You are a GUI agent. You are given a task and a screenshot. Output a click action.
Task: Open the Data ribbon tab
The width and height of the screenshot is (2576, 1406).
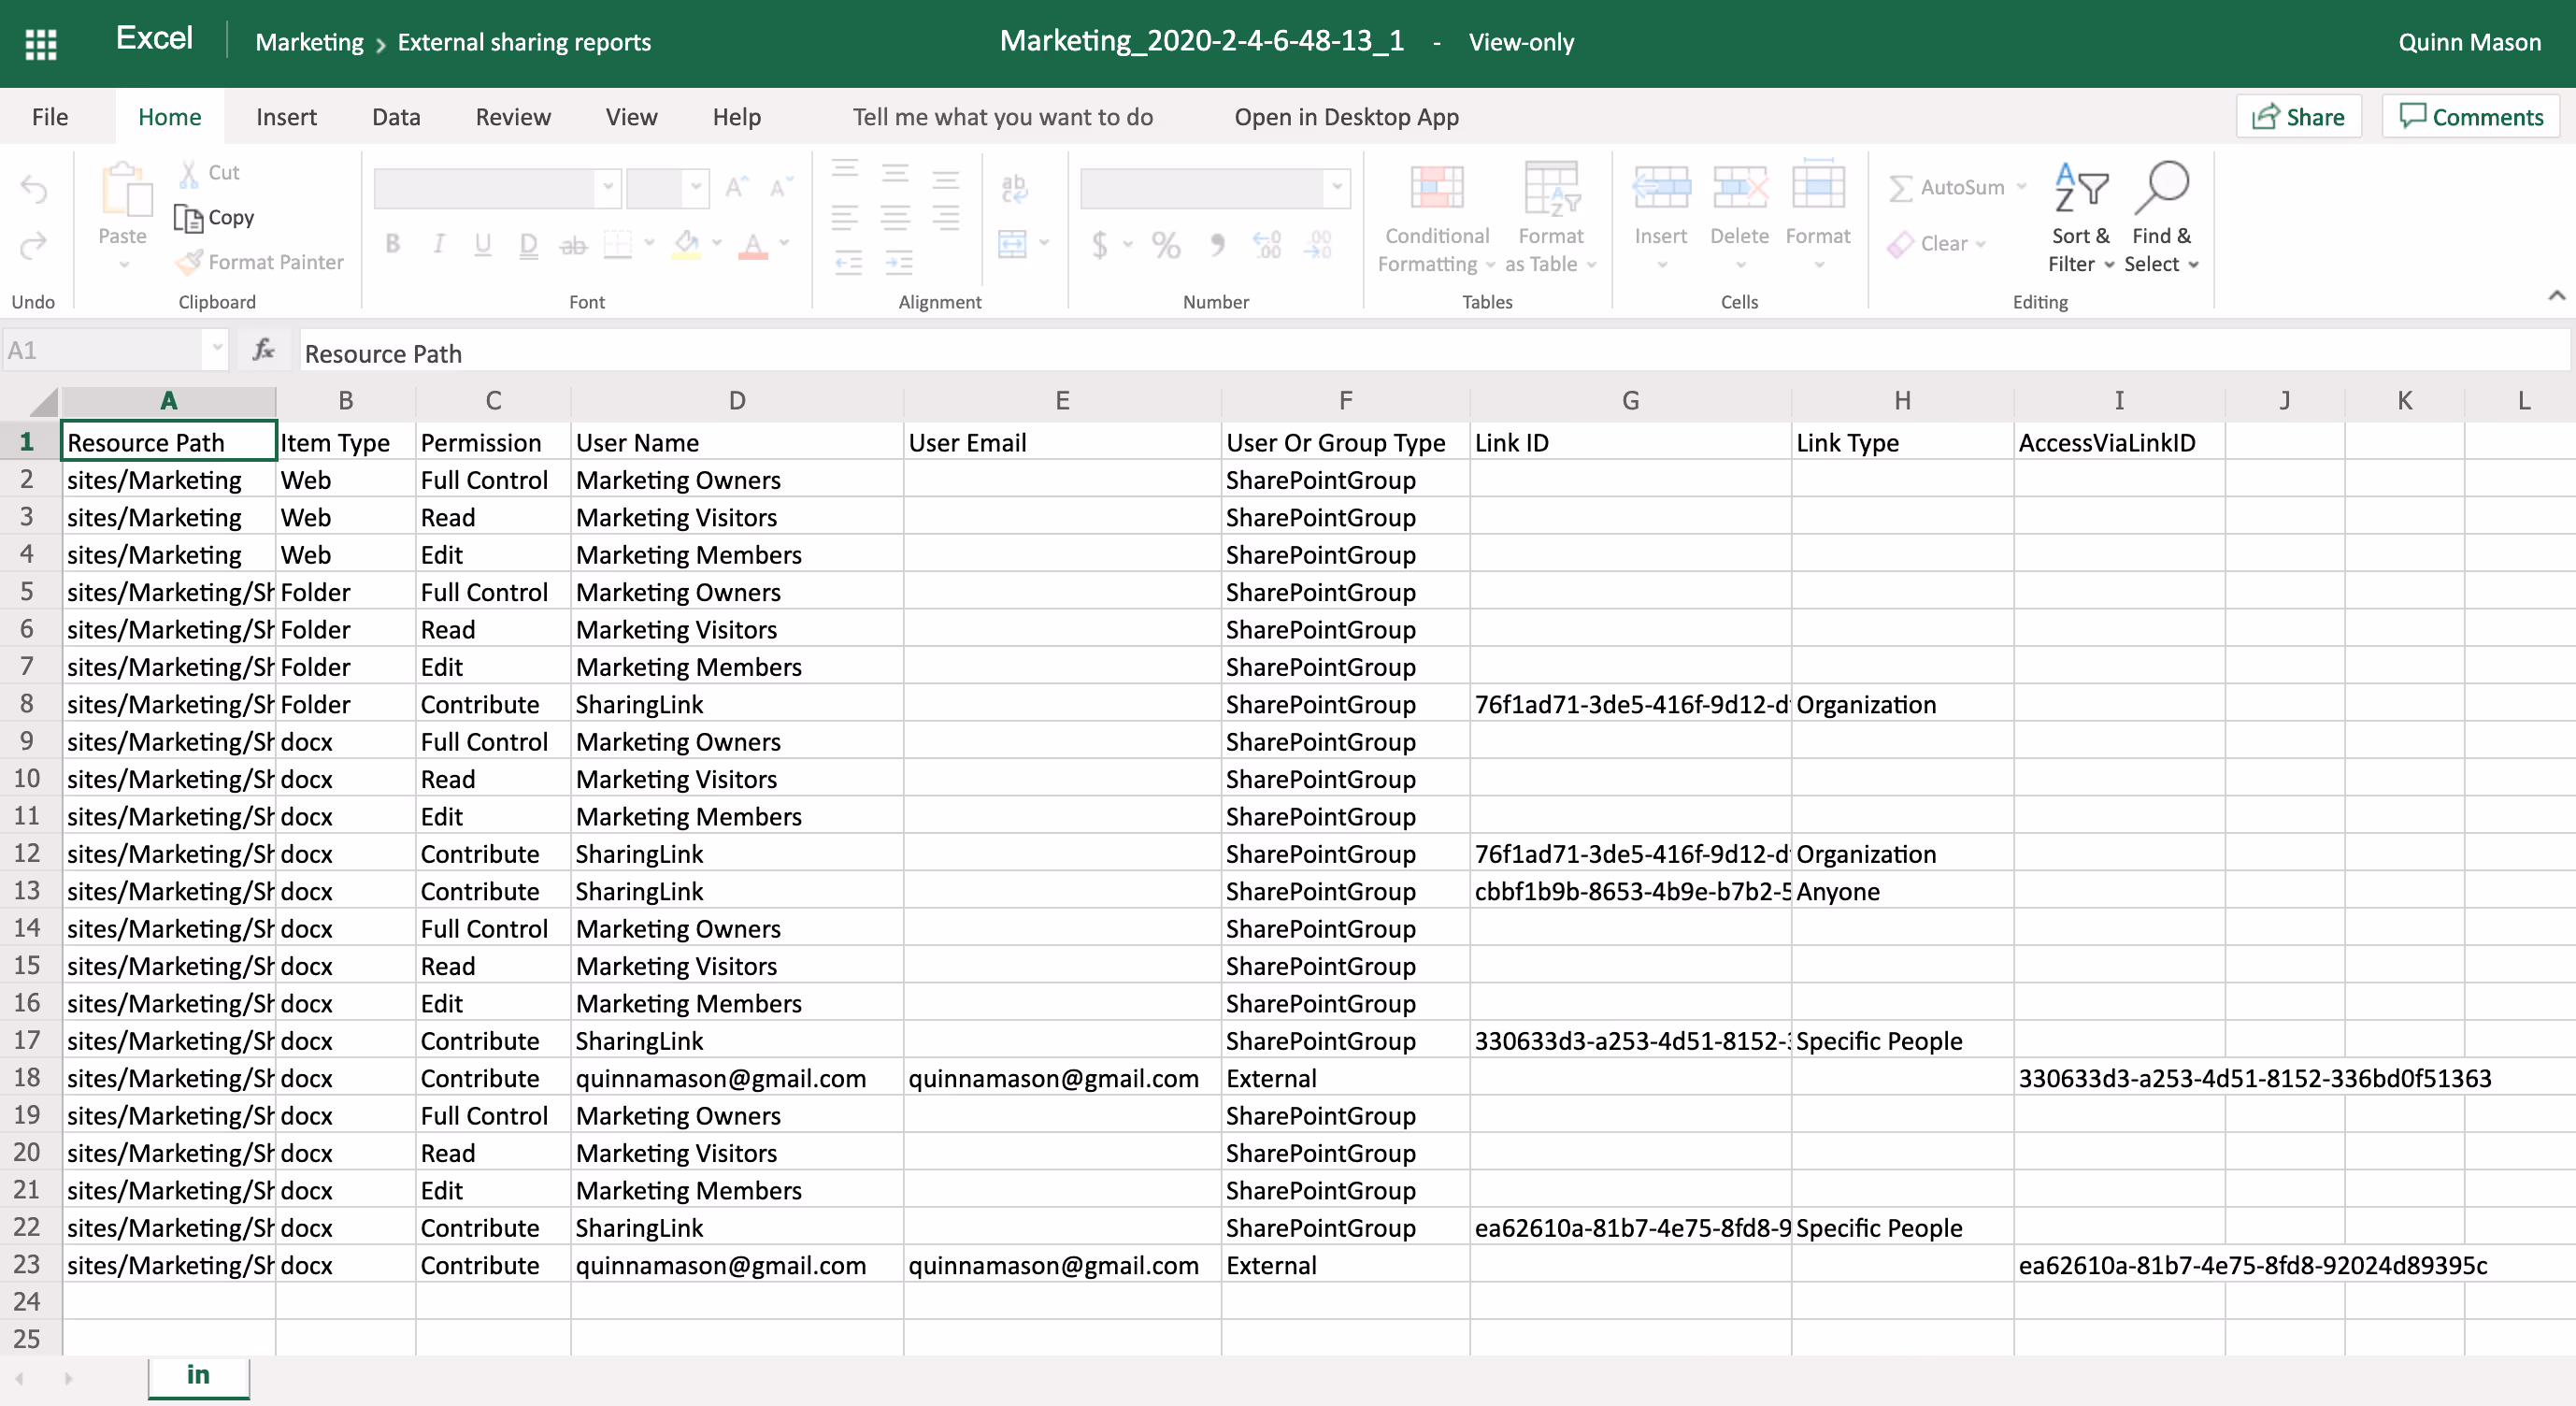tap(396, 117)
